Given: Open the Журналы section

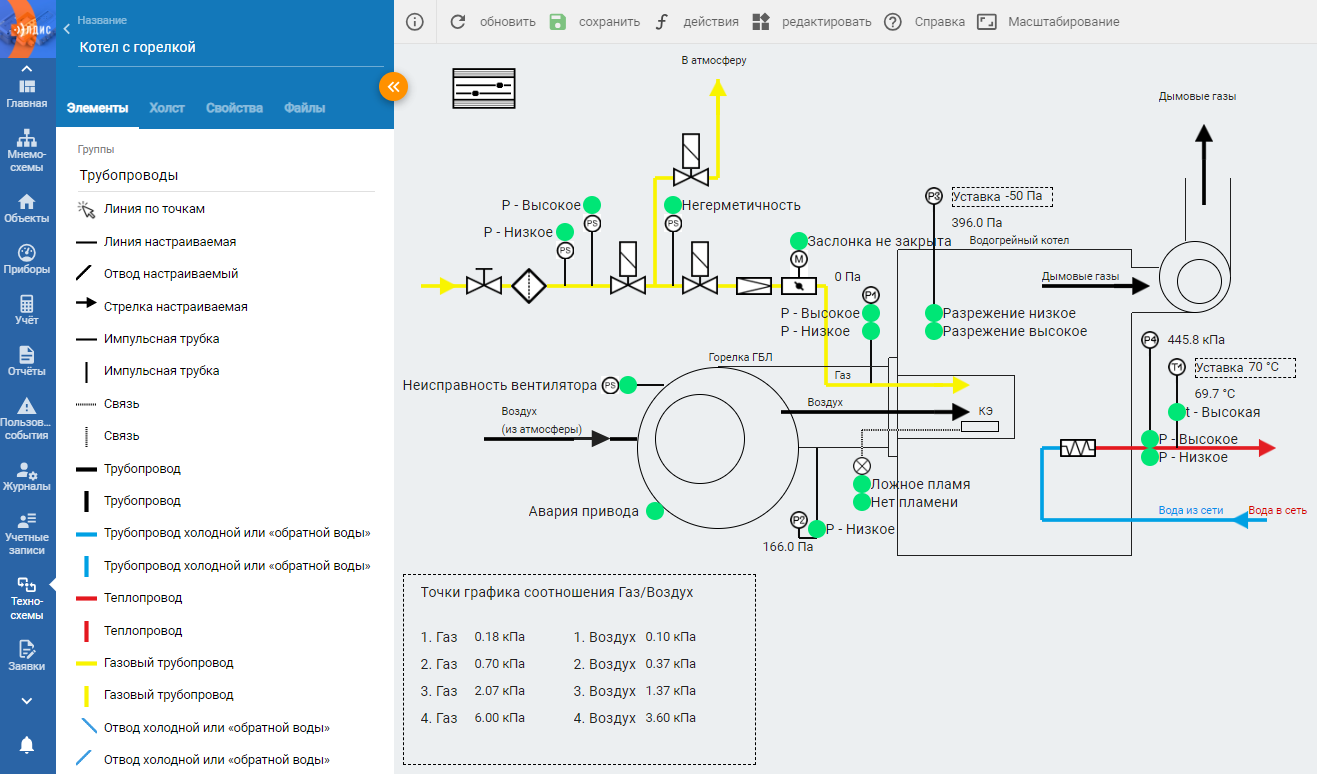Looking at the screenshot, I should click(x=27, y=477).
